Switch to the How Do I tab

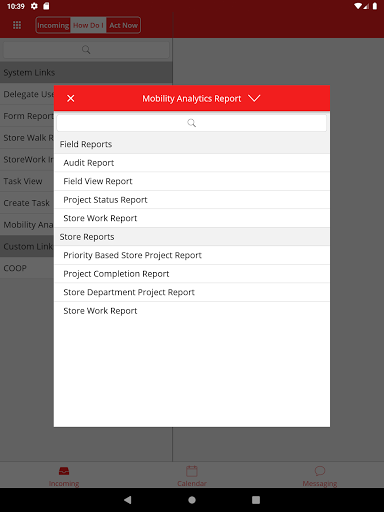88,25
